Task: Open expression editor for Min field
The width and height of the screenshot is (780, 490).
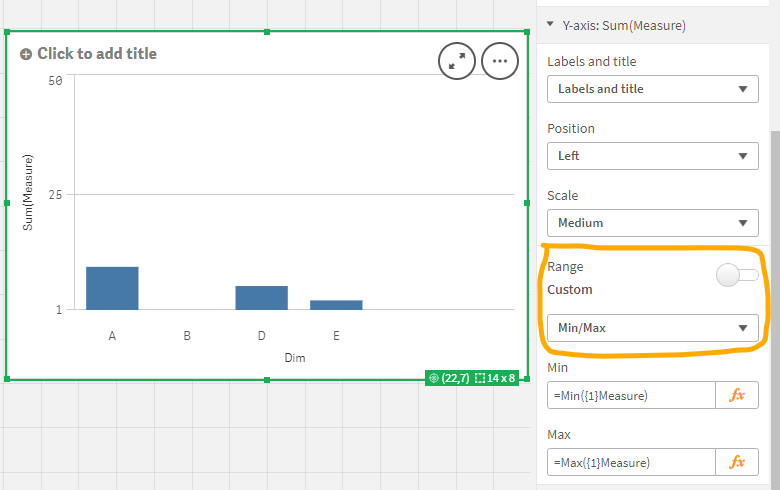Action: click(x=737, y=396)
